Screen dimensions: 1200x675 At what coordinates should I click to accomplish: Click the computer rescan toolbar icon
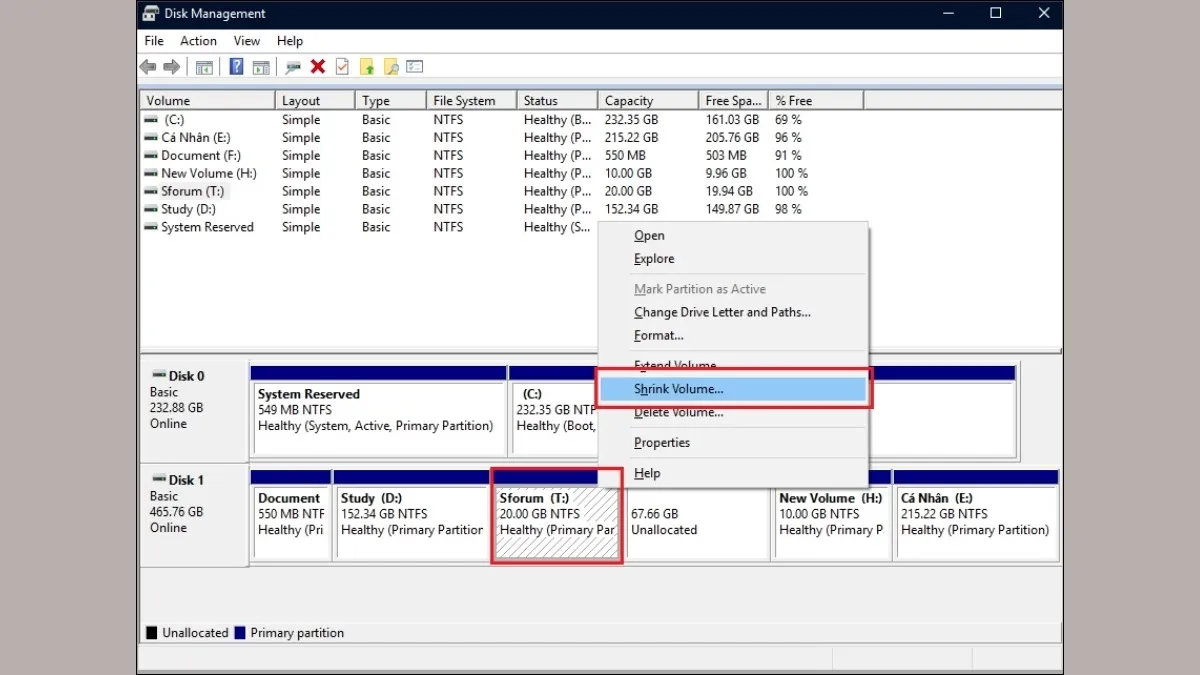tap(293, 66)
